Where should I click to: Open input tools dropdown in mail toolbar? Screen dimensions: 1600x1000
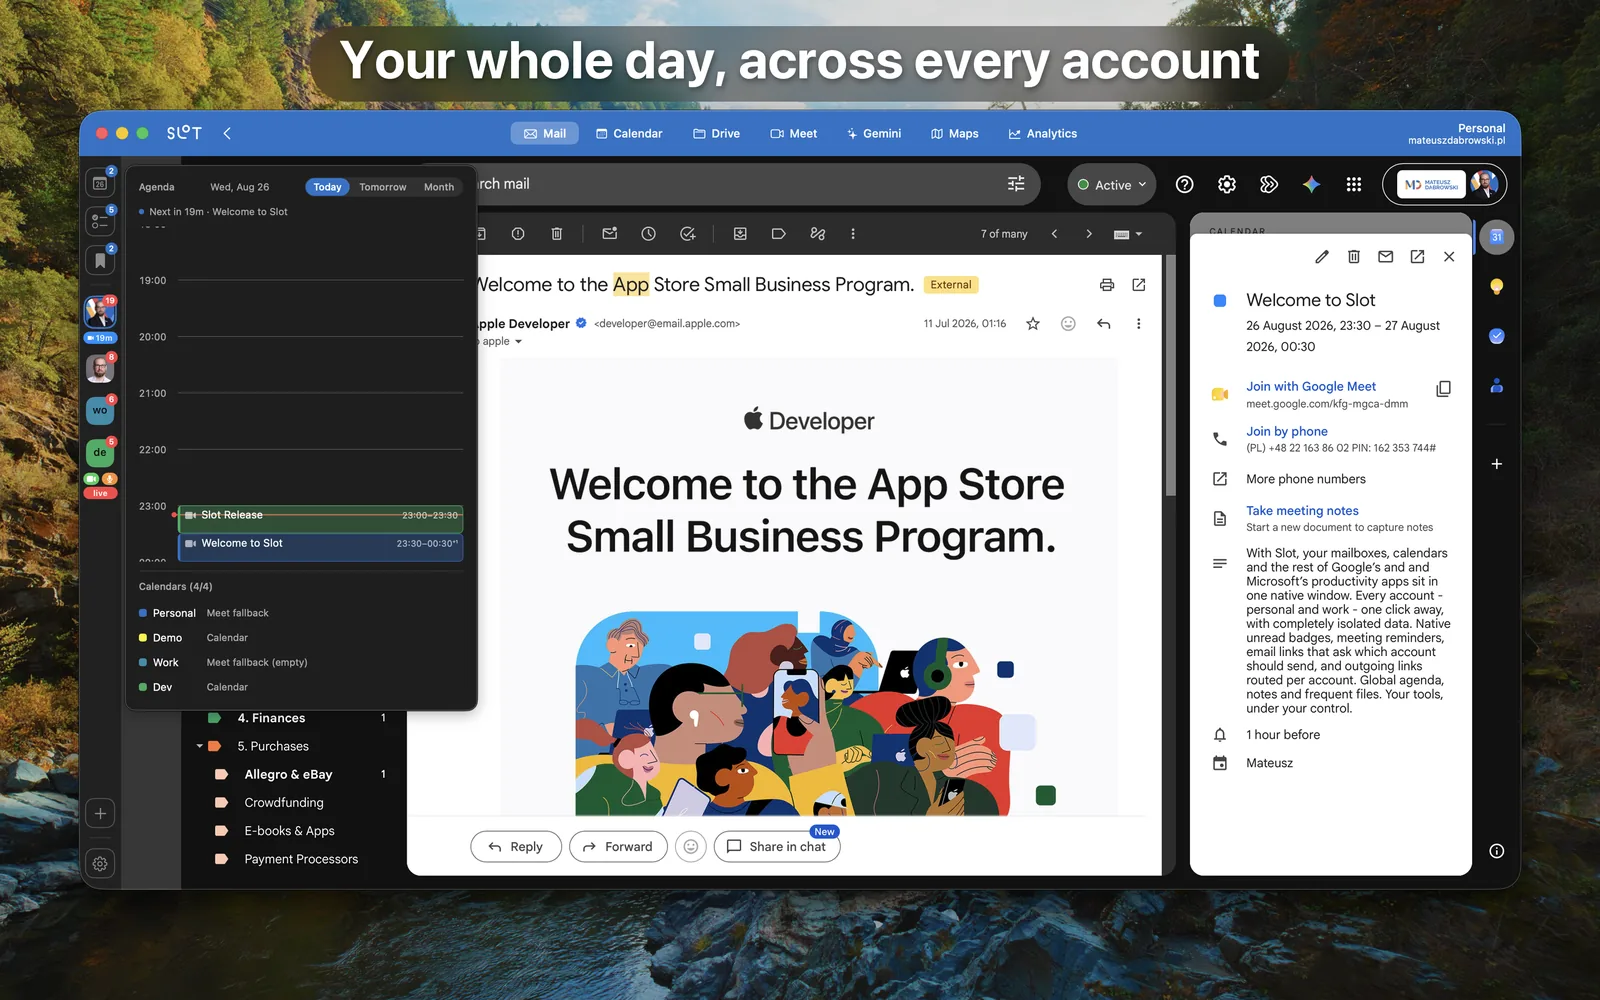[1127, 234]
